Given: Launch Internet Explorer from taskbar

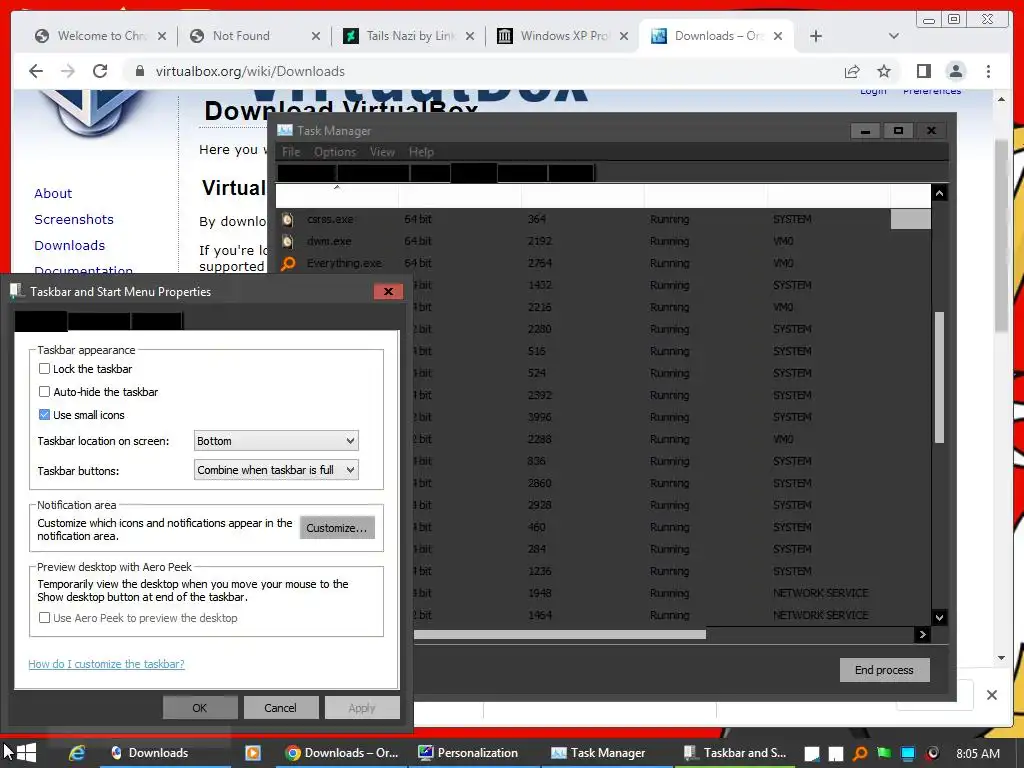Looking at the screenshot, I should coord(77,752).
